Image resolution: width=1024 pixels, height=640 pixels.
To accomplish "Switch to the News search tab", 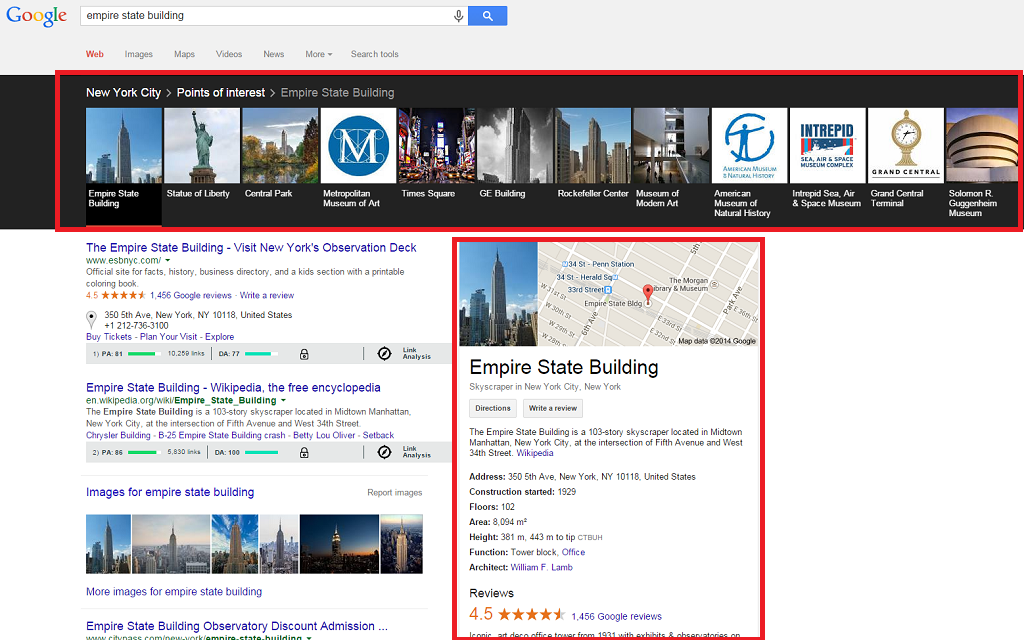I will click(x=274, y=54).
